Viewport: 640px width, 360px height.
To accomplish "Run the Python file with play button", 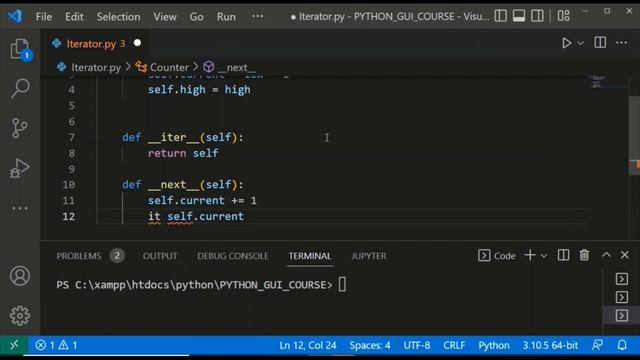I will pos(566,43).
